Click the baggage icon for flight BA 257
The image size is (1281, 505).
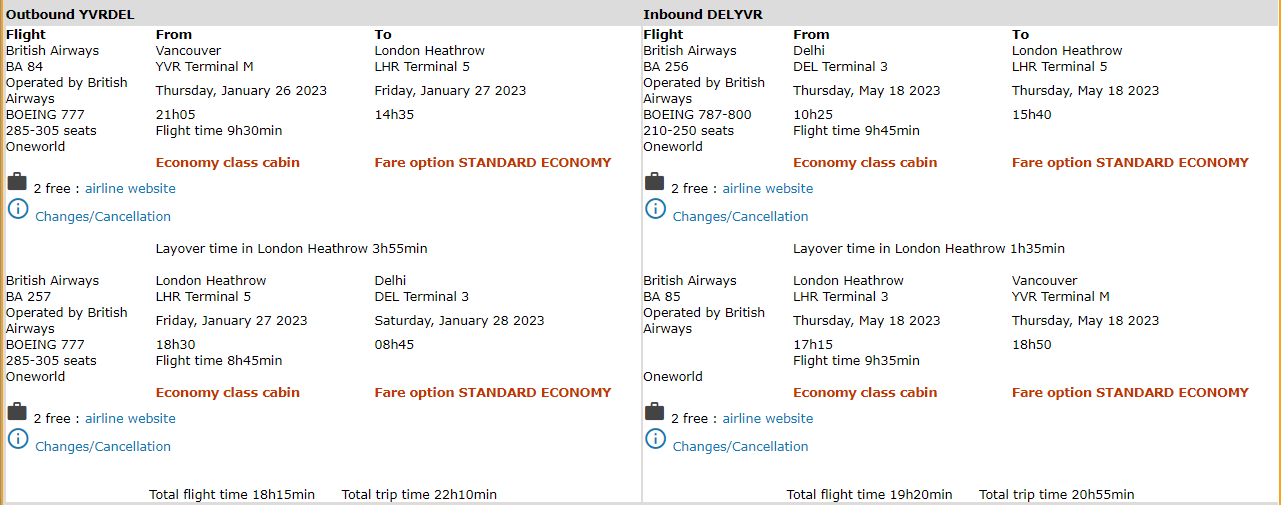17,412
